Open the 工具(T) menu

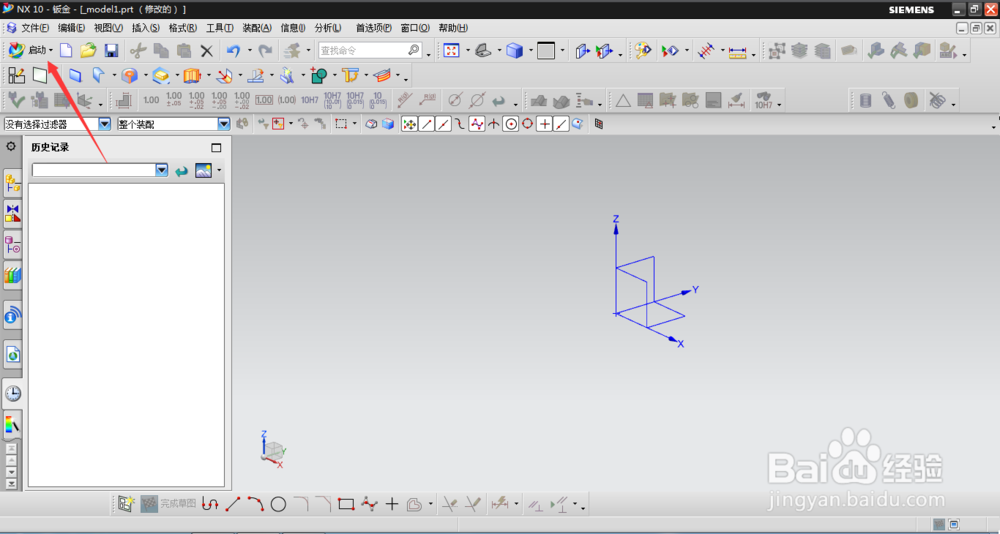[x=219, y=28]
